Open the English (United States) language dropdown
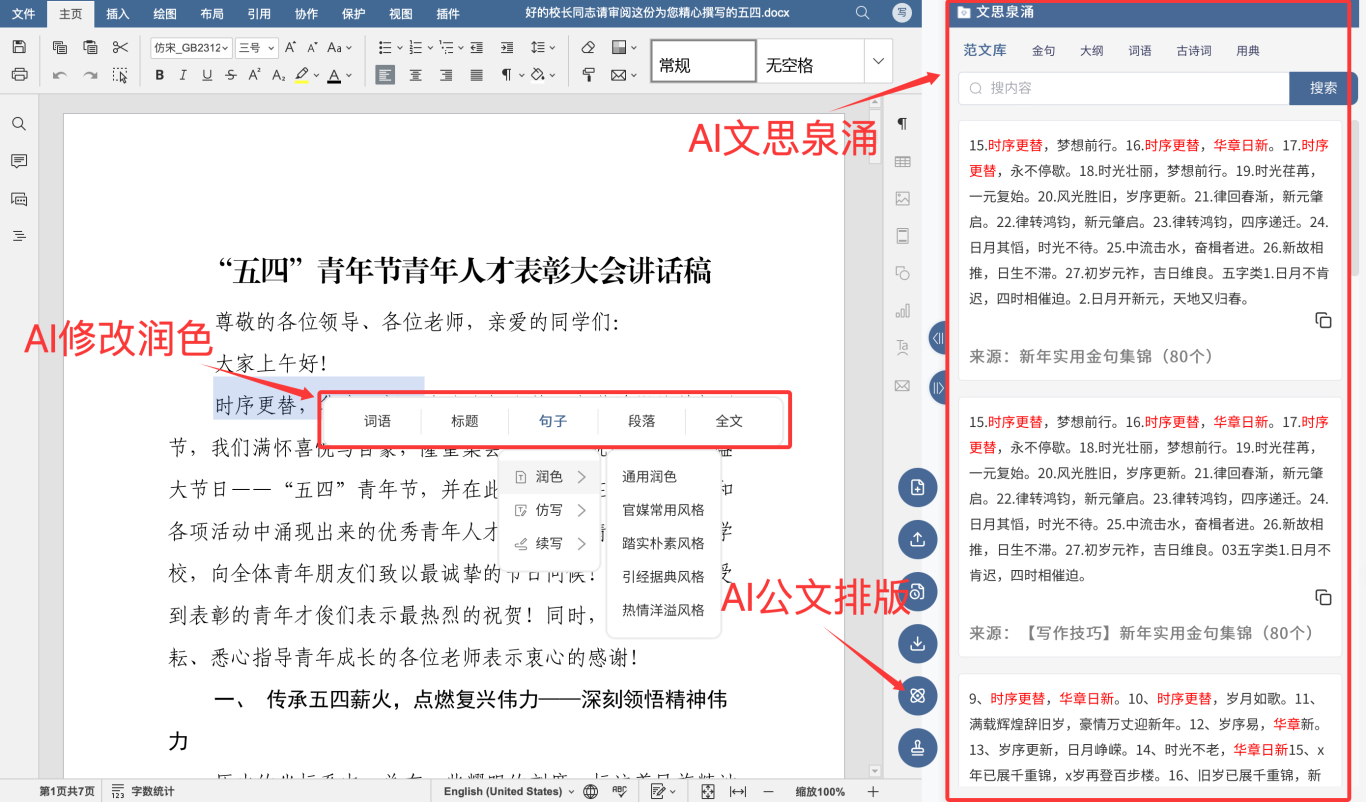The height and width of the screenshot is (802, 1366). tap(509, 791)
